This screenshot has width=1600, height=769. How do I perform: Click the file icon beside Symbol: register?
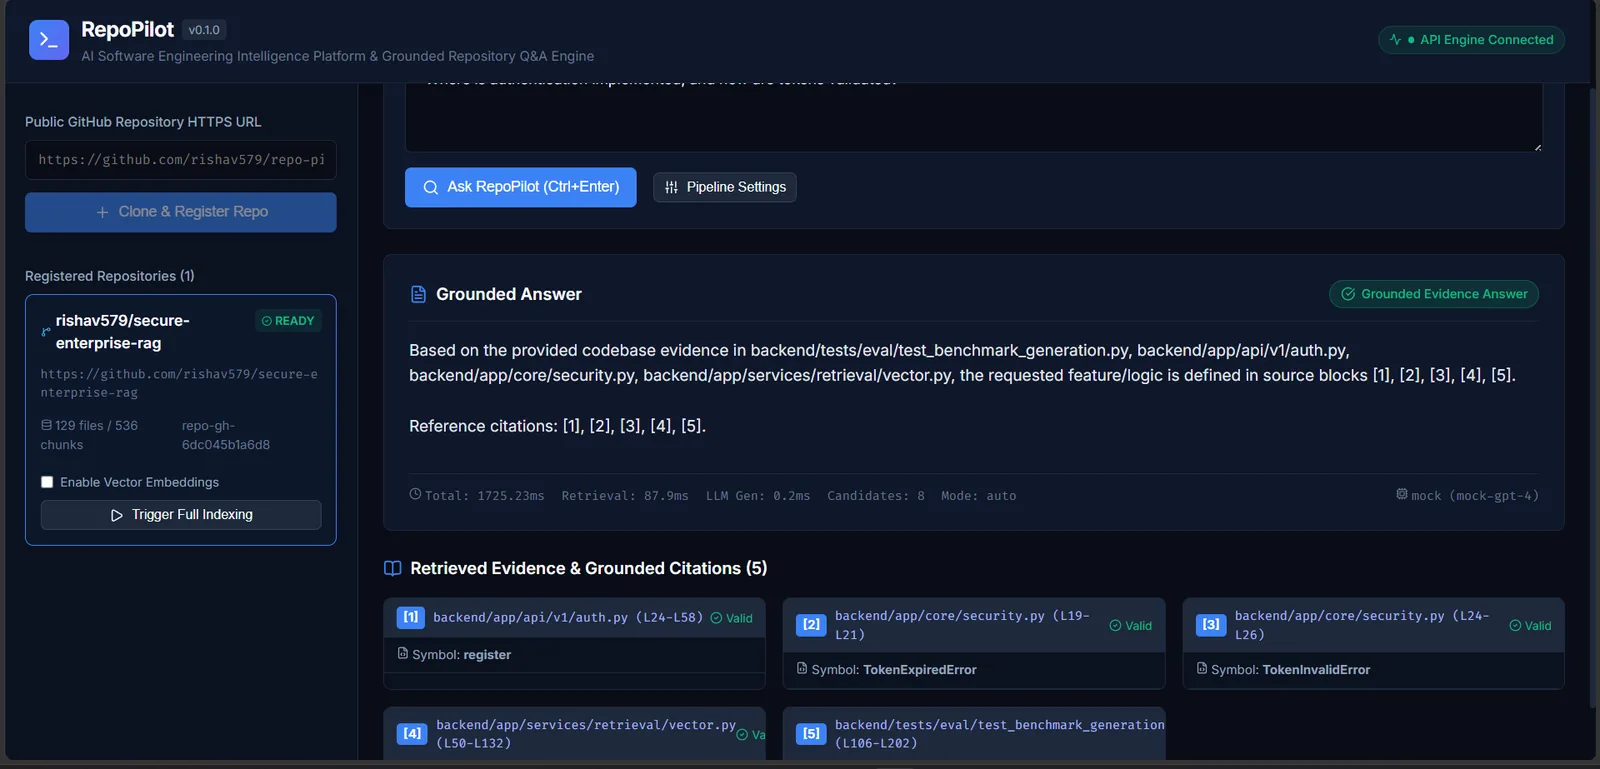[x=403, y=653]
